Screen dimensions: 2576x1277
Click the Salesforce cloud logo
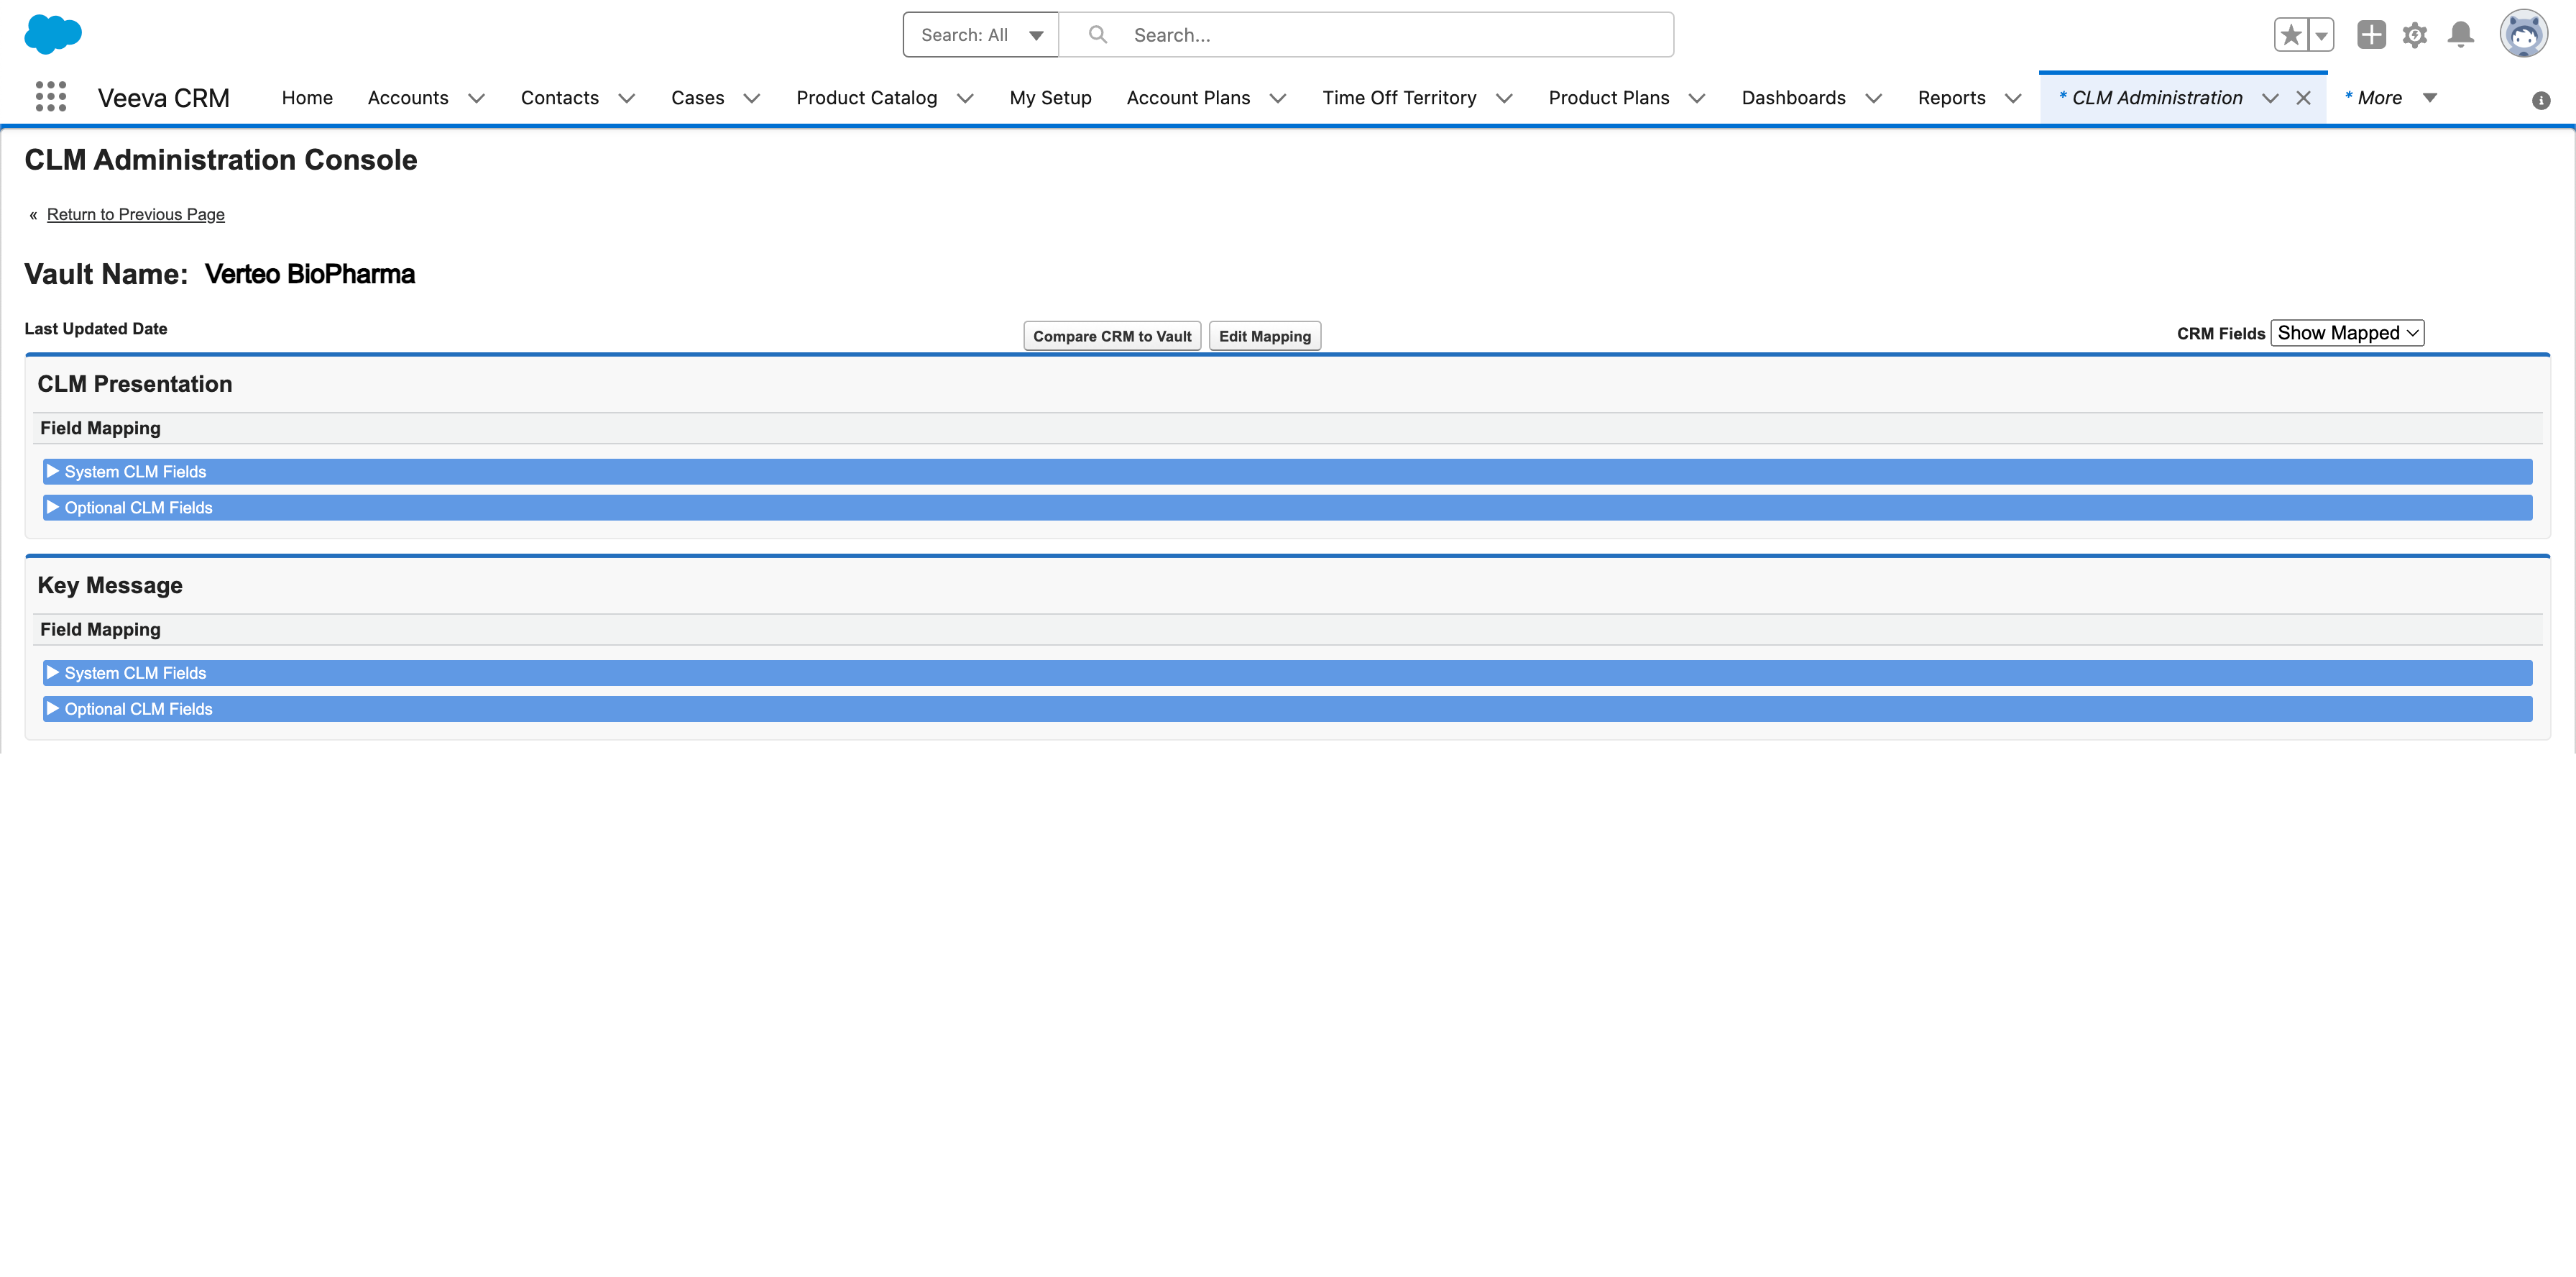tap(53, 34)
